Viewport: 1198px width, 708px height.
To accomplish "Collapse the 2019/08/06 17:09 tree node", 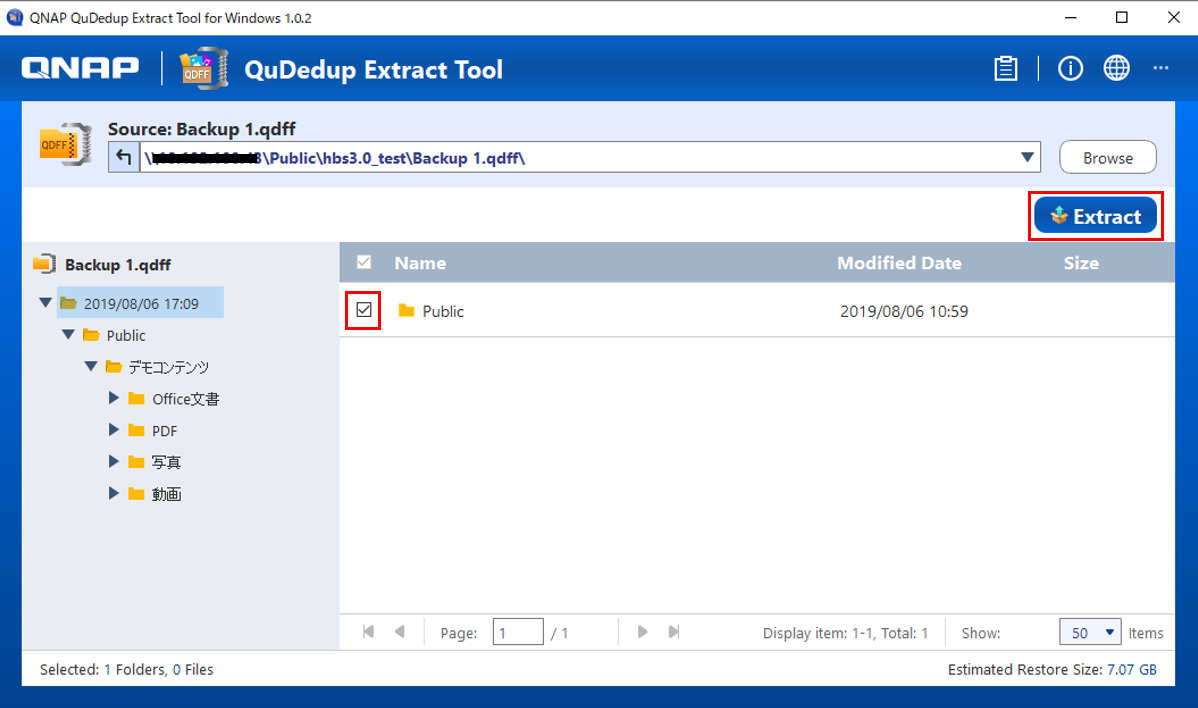I will [x=45, y=303].
